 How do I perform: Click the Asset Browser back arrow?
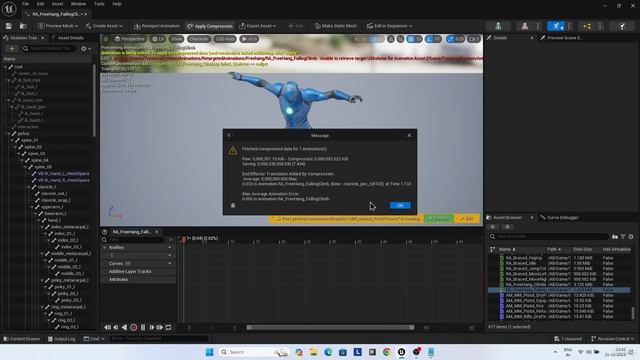493,227
